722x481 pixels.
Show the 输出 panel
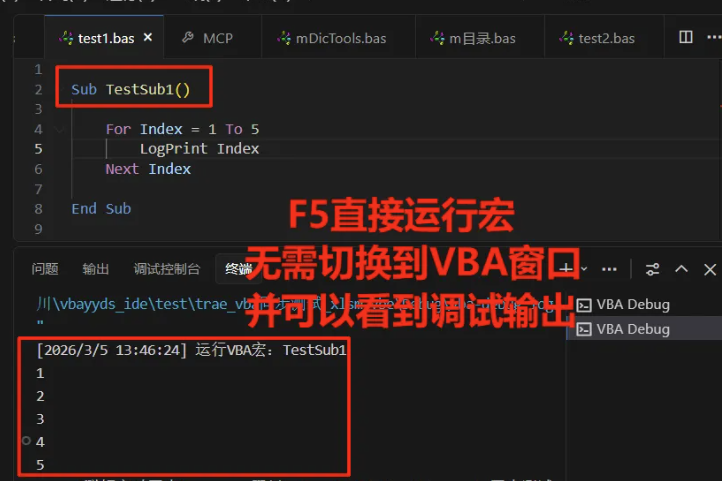pos(95,268)
